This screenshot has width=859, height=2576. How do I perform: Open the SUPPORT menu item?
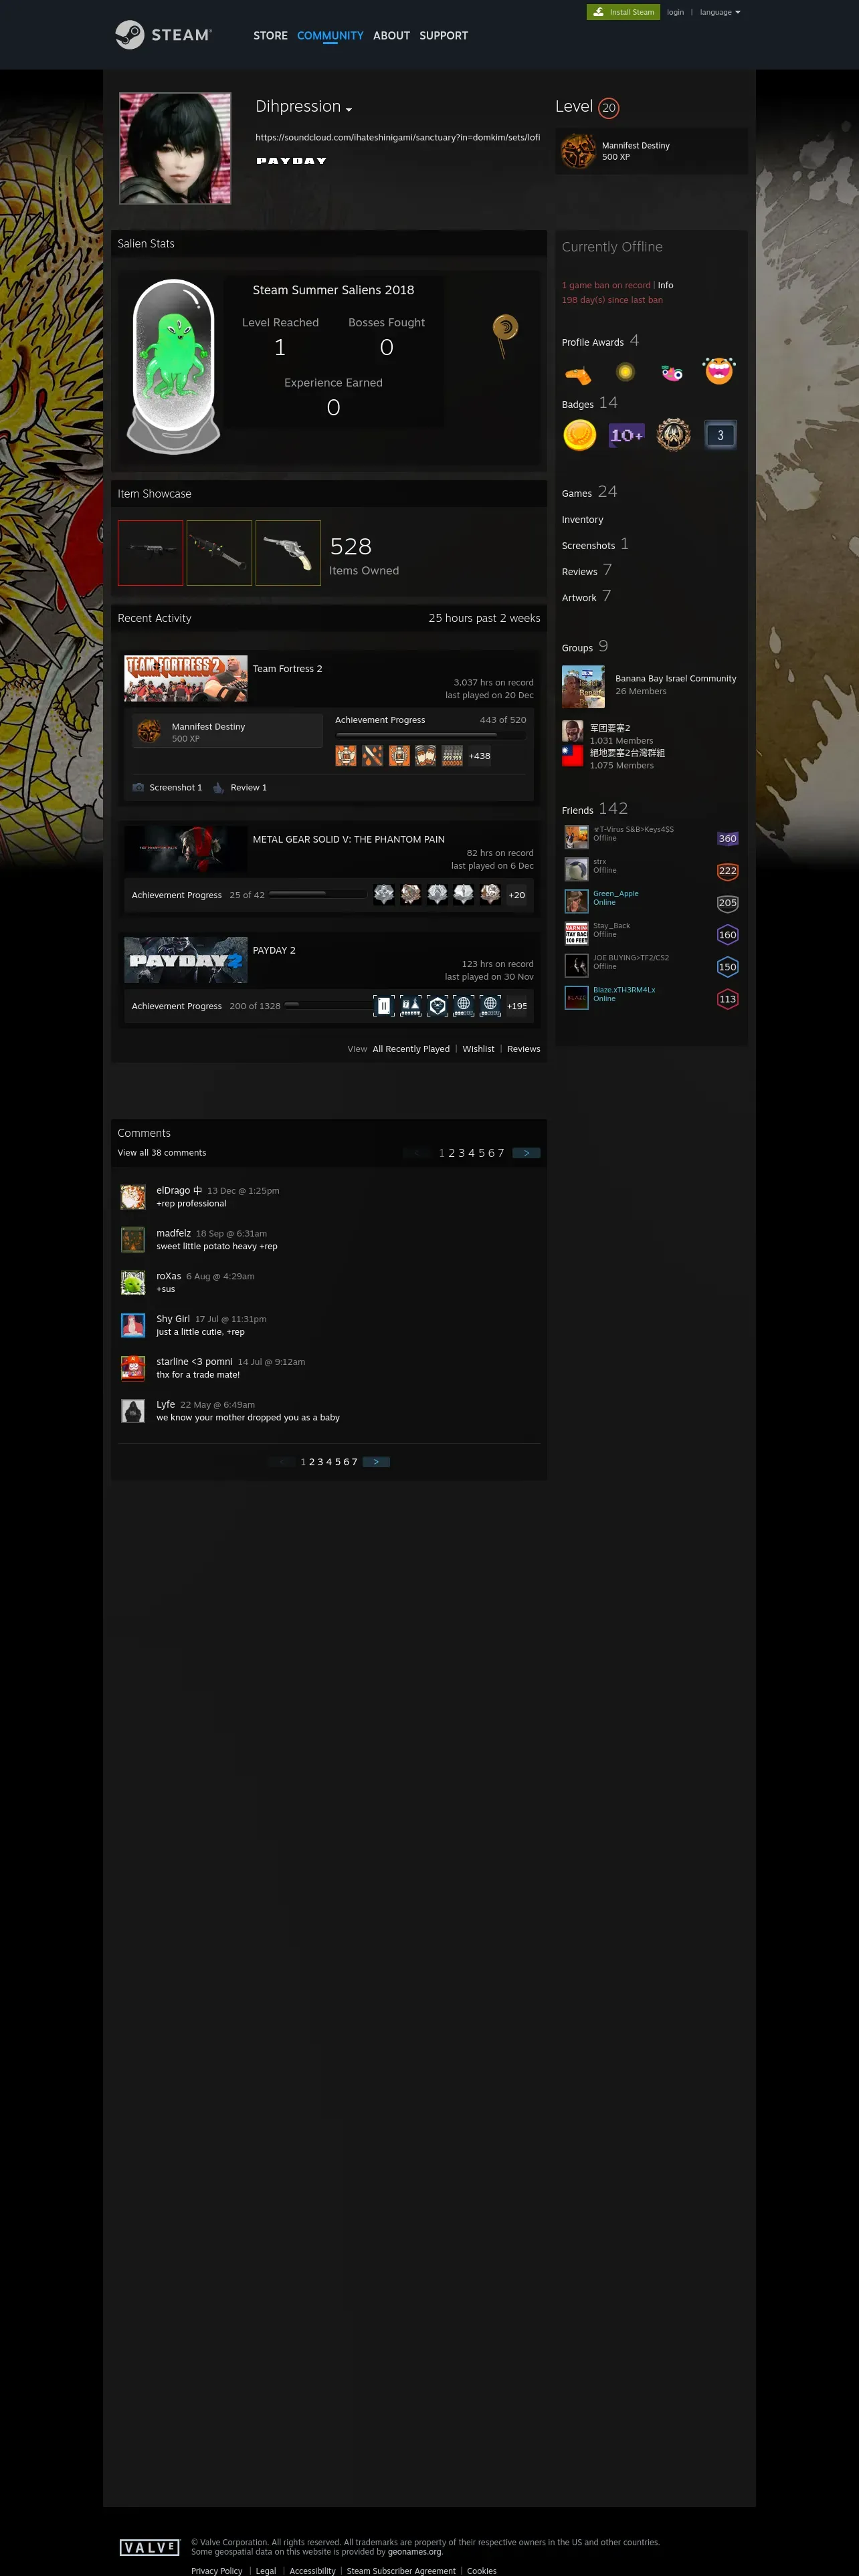(x=443, y=35)
